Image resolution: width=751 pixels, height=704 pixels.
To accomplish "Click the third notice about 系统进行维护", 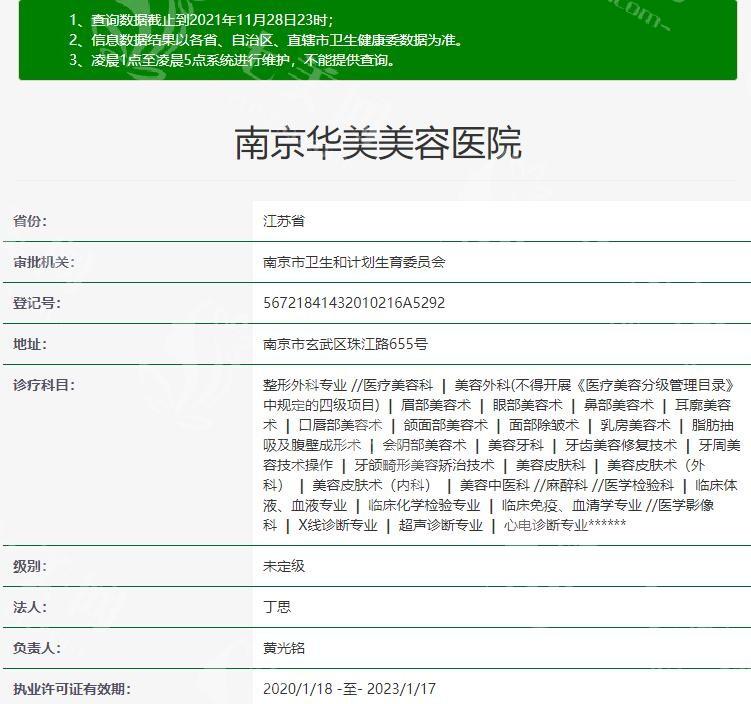I will pyautogui.click(x=232, y=60).
